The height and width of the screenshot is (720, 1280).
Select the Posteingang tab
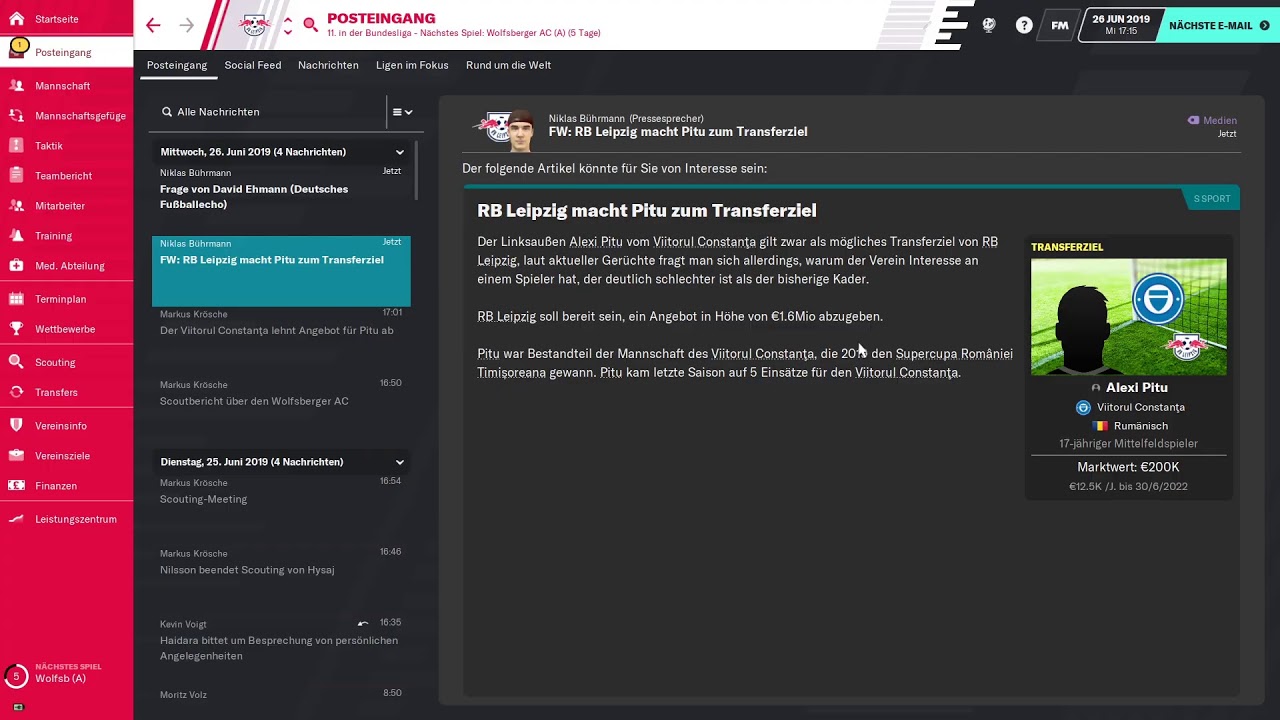[x=177, y=65]
